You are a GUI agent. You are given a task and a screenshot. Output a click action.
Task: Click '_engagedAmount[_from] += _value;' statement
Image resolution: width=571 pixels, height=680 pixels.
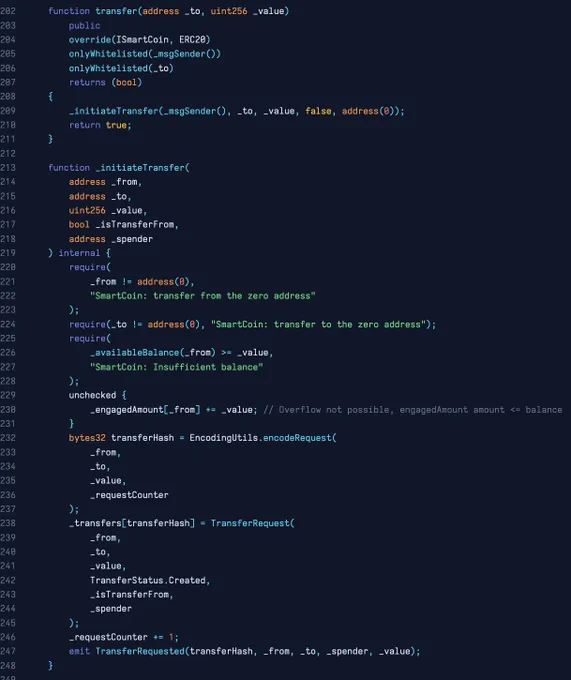[x=174, y=410]
